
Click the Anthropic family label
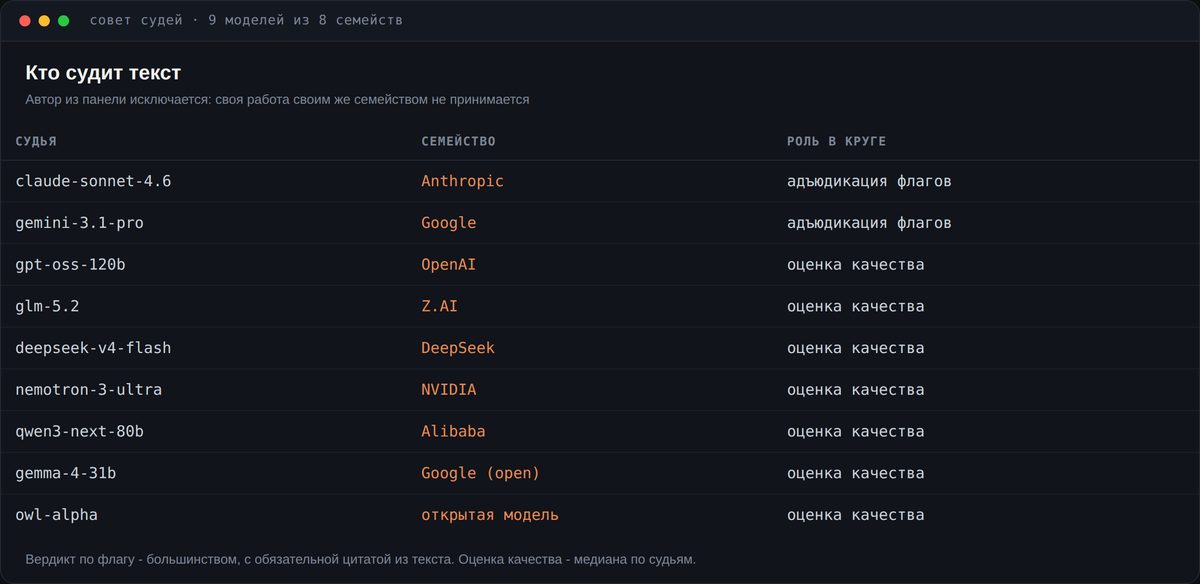tap(462, 181)
